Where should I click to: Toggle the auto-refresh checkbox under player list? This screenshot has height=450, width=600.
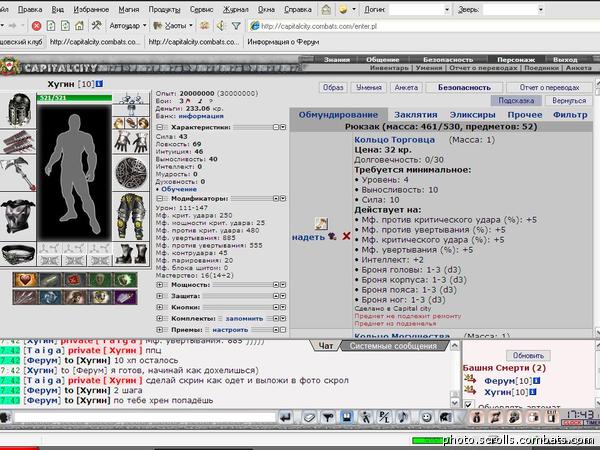[x=468, y=404]
